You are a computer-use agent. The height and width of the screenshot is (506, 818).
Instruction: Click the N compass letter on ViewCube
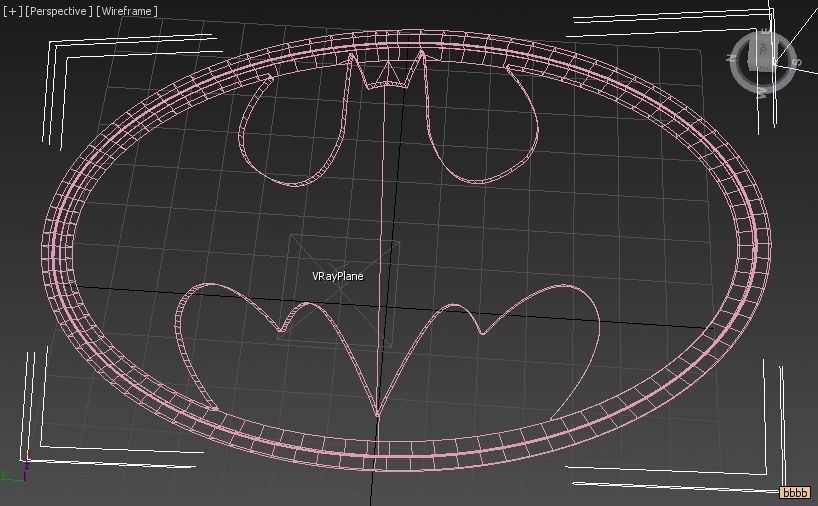coord(730,59)
